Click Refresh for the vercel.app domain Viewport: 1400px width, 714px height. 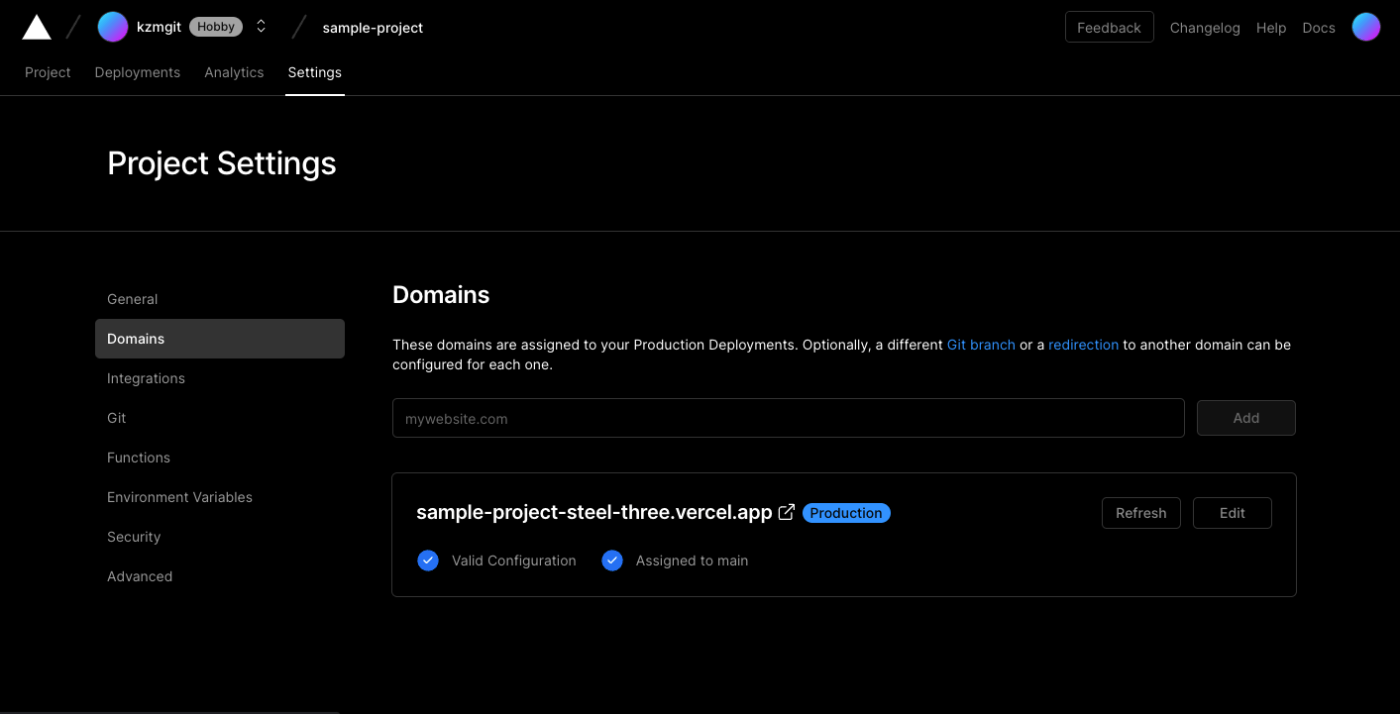pos(1141,513)
